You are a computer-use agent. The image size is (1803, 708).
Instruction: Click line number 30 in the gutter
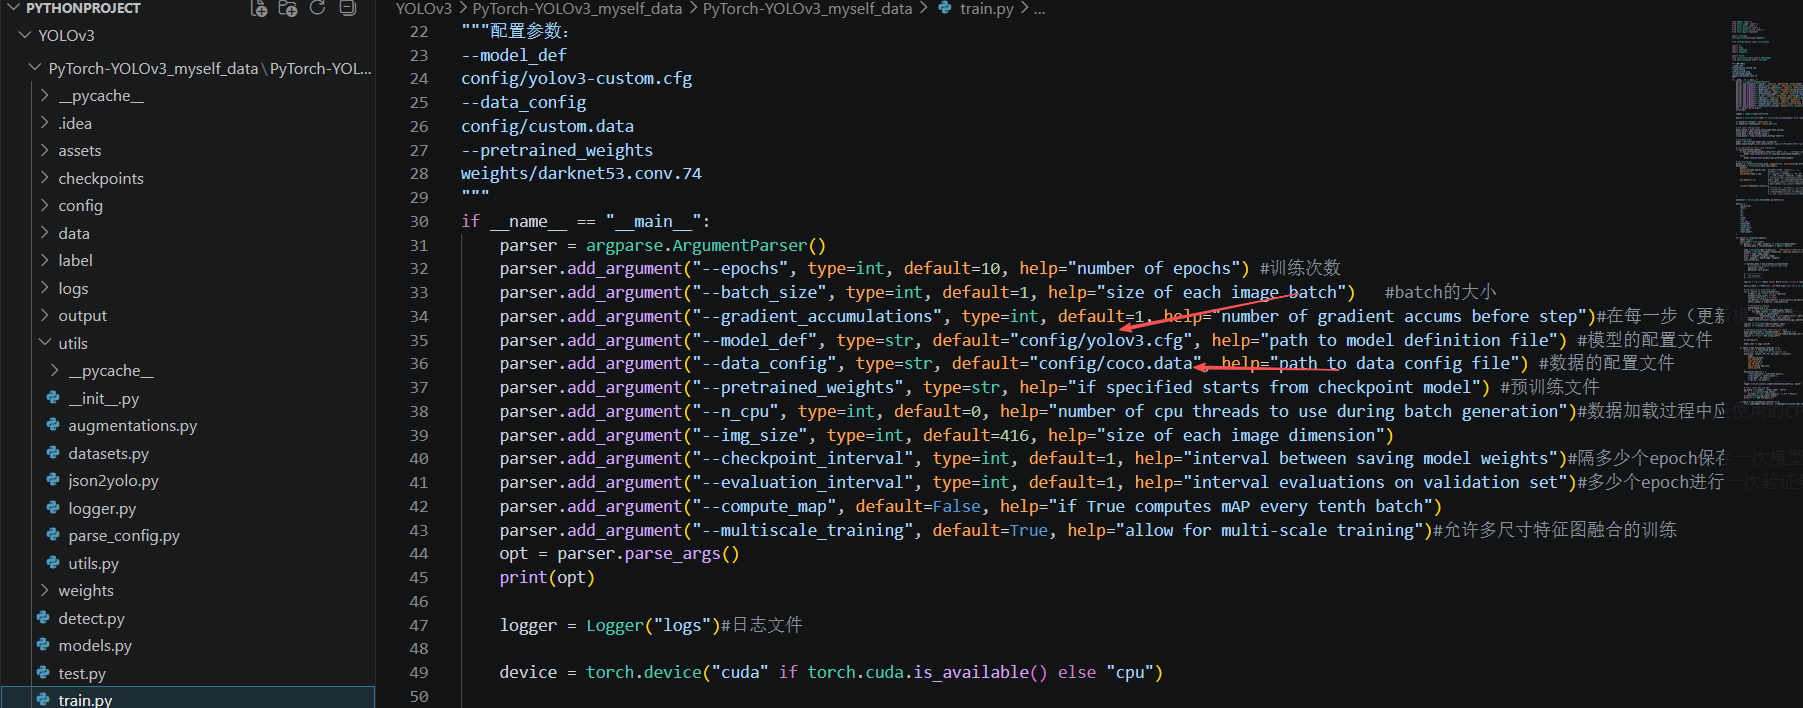click(x=419, y=221)
